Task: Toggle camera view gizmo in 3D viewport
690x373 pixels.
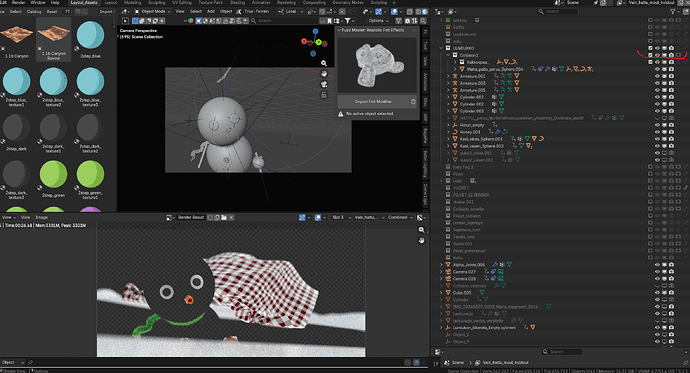Action: pyautogui.click(x=324, y=84)
